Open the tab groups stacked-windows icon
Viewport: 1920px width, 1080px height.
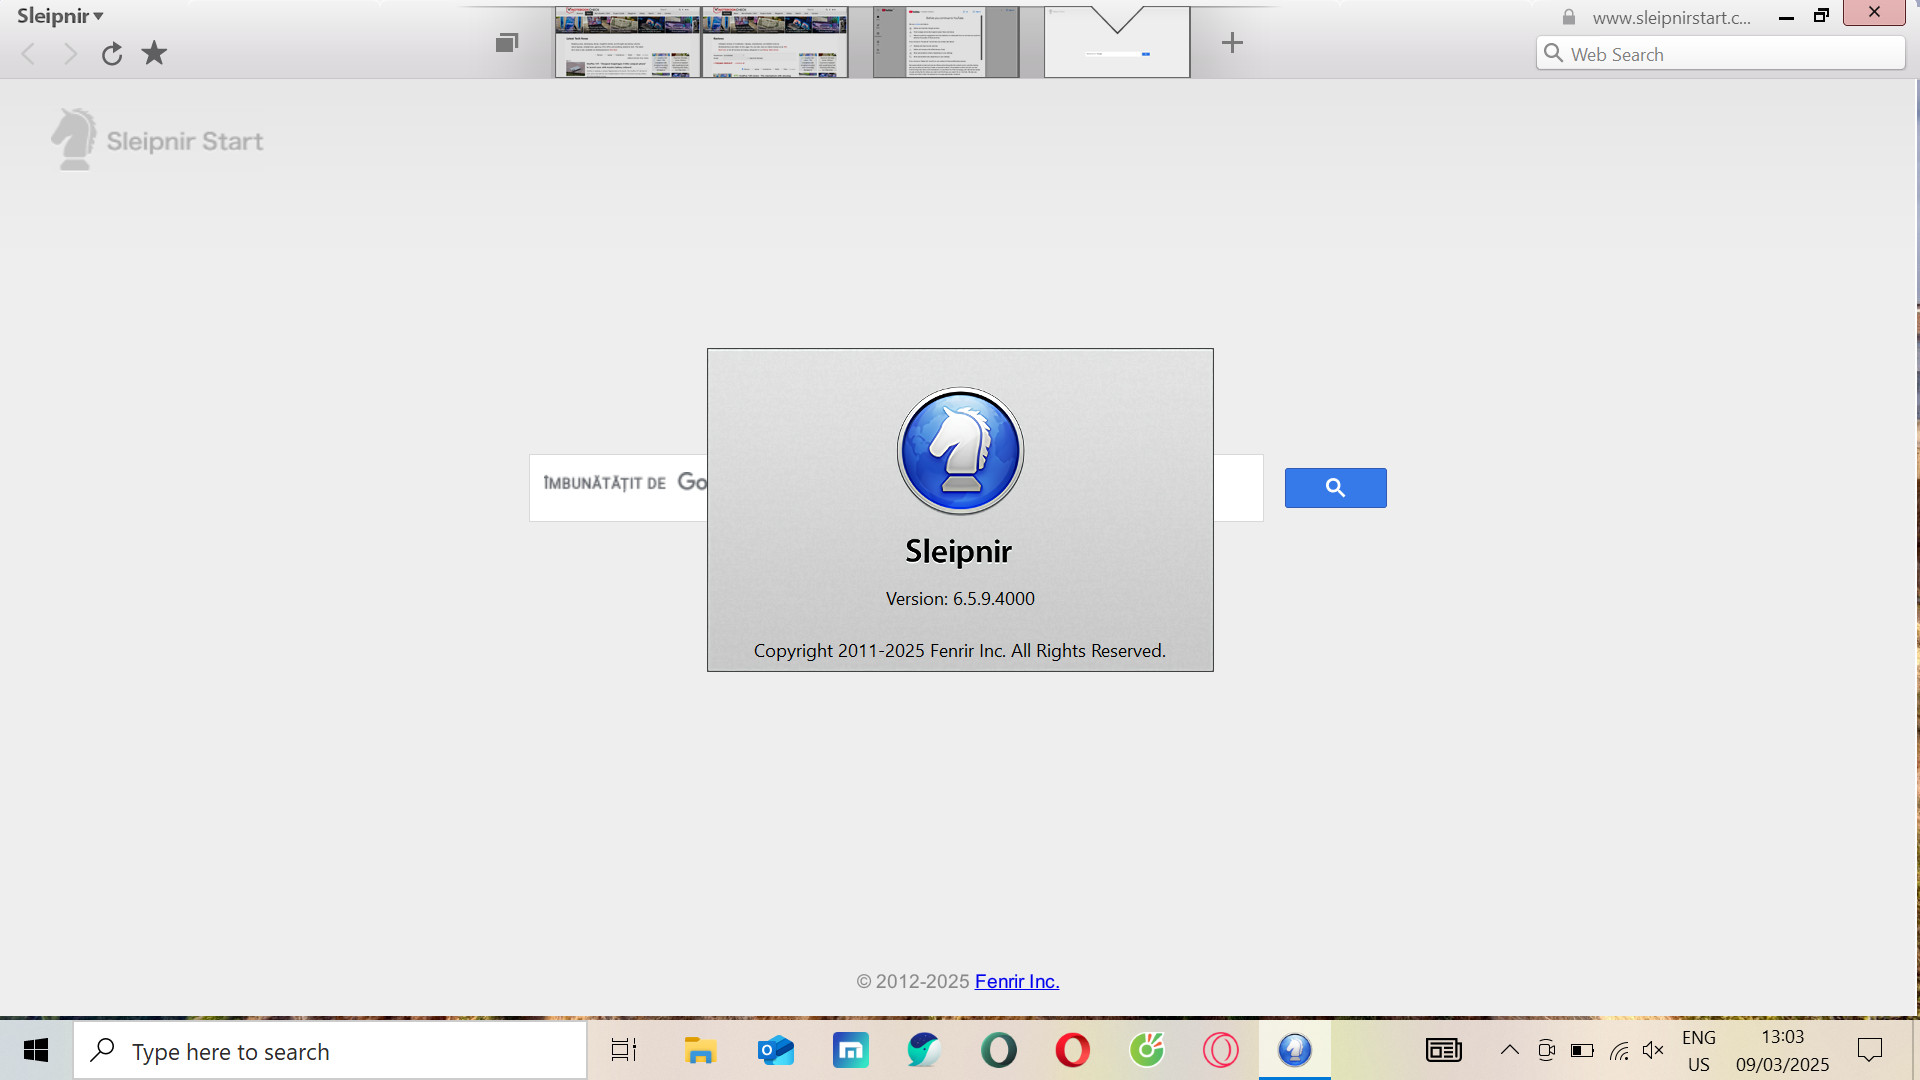(x=507, y=43)
